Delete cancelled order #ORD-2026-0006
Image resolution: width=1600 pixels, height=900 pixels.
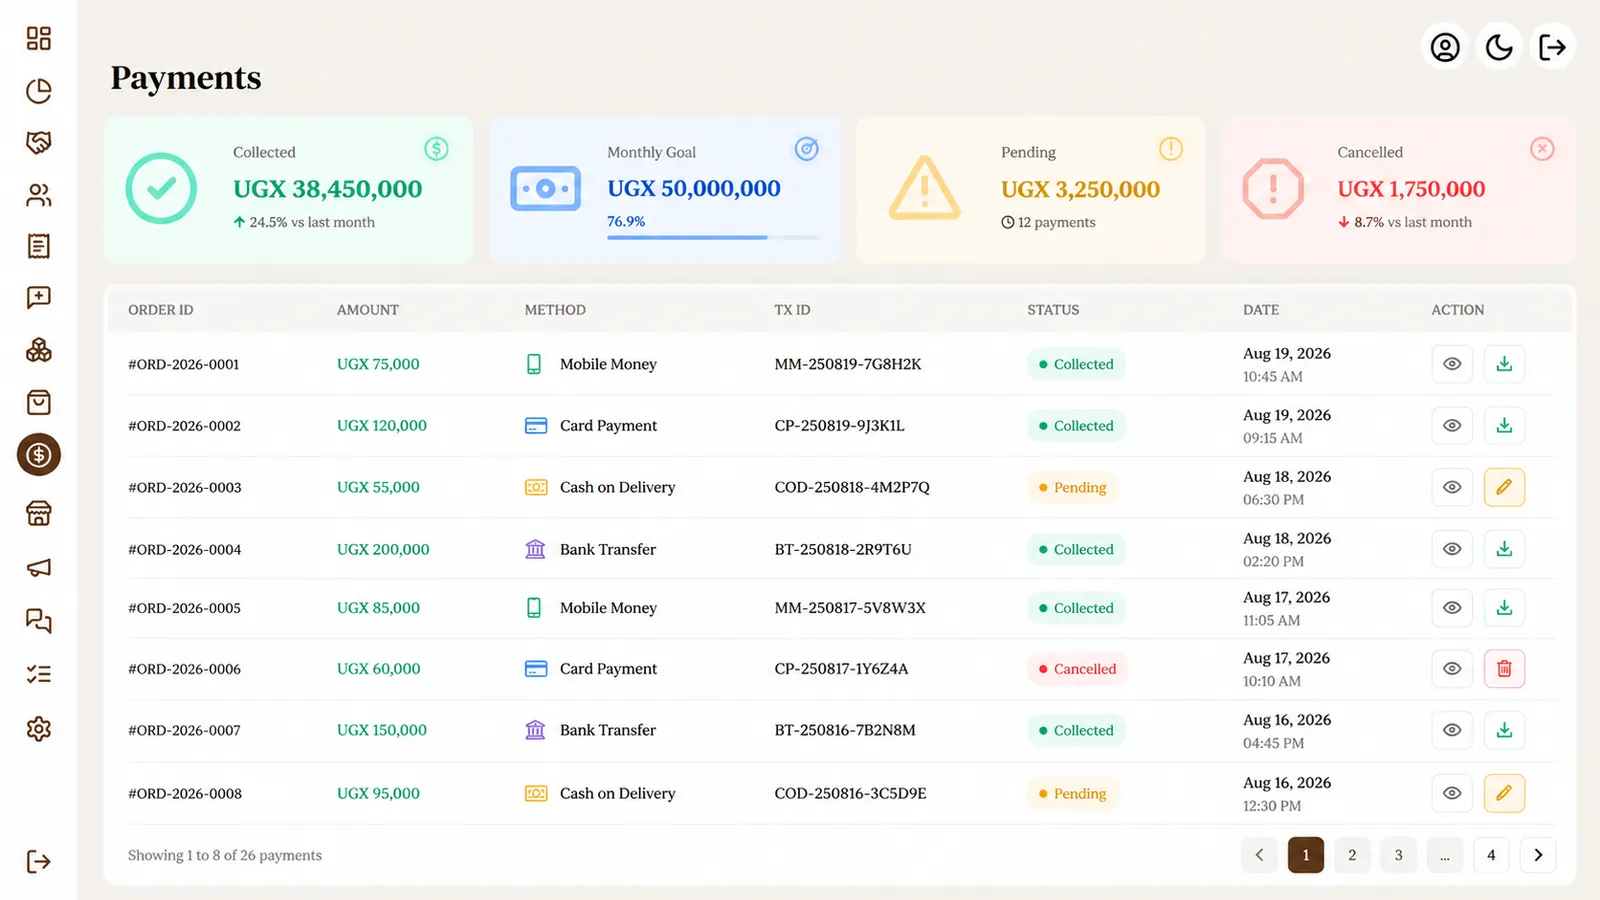(x=1504, y=668)
